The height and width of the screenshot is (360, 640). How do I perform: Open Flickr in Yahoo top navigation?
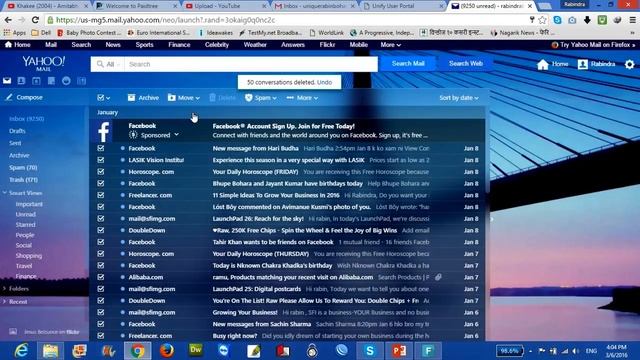(x=327, y=45)
